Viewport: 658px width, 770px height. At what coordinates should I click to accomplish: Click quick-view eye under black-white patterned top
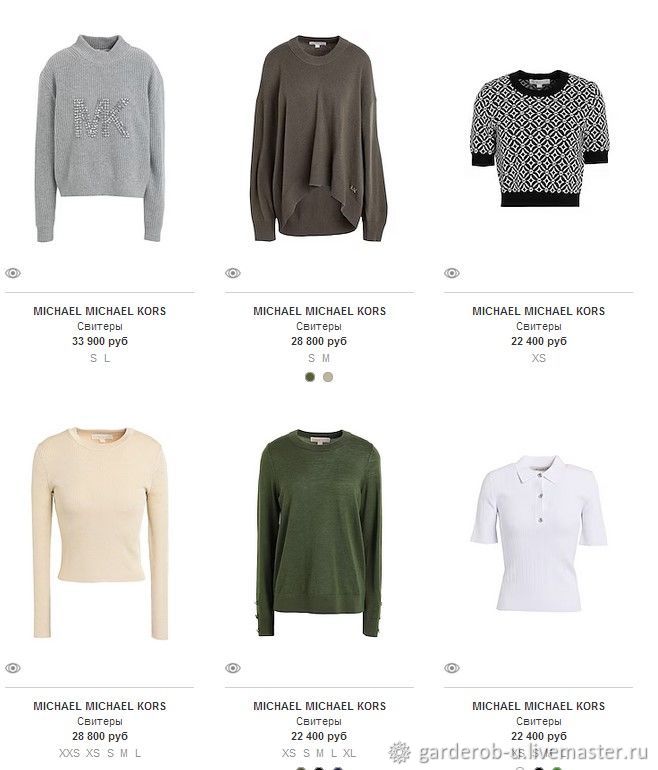pyautogui.click(x=452, y=273)
